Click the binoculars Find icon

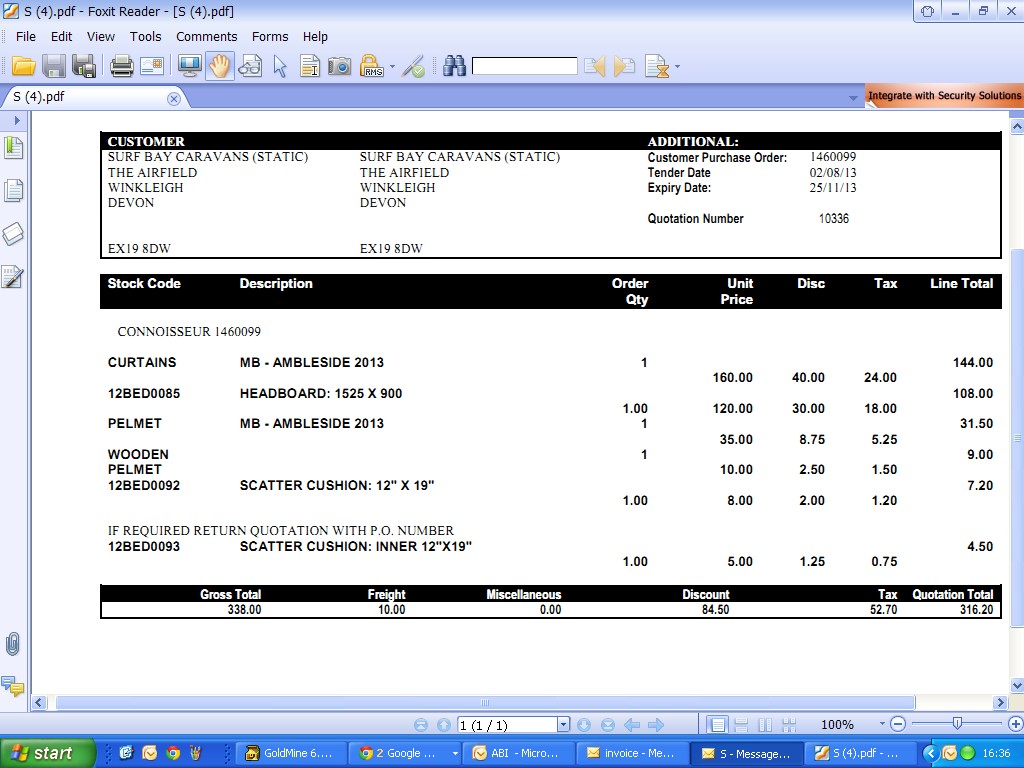click(x=455, y=67)
